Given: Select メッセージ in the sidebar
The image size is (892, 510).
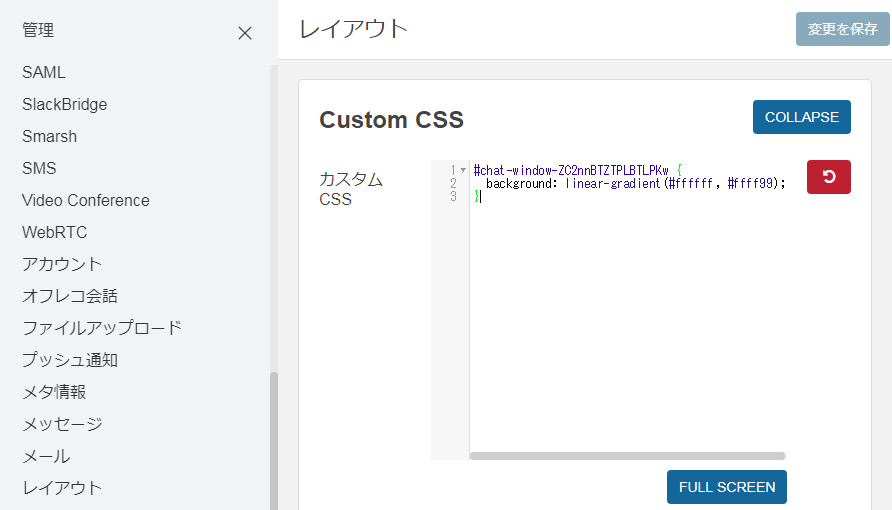Looking at the screenshot, I should tap(62, 424).
